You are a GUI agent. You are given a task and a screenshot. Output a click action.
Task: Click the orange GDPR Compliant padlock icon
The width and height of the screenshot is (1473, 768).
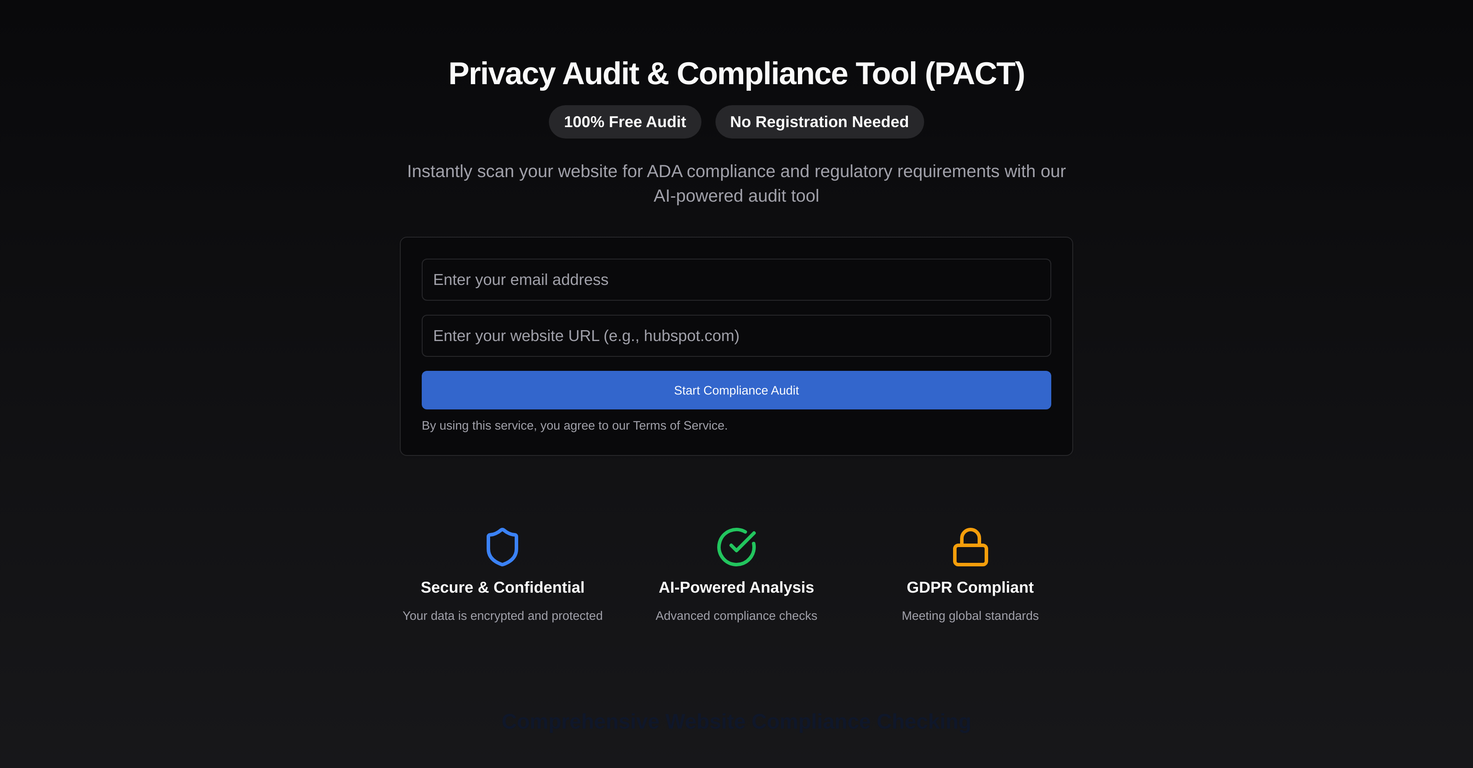coord(969,546)
